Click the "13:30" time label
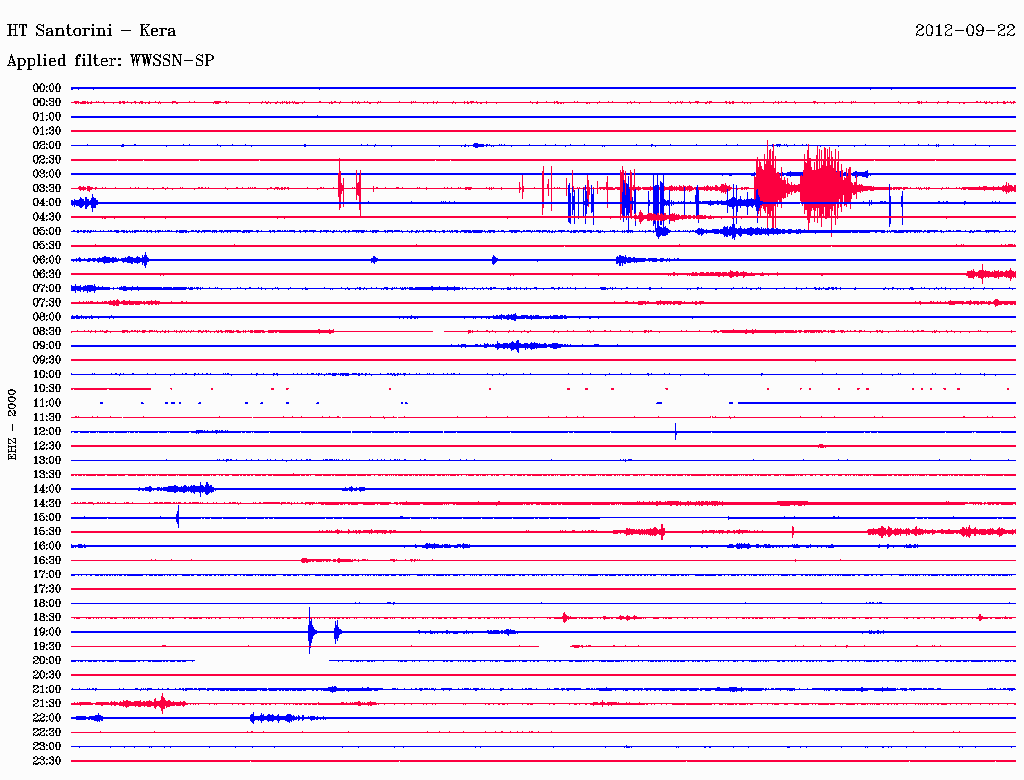The height and width of the screenshot is (780, 1024). click(x=47, y=475)
